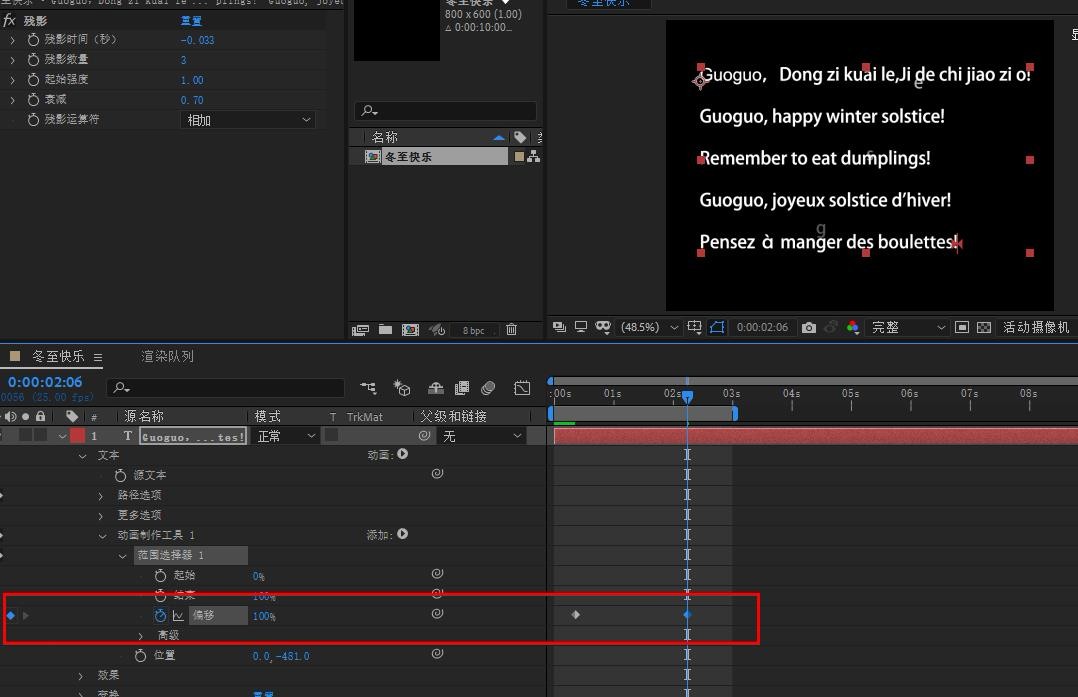Open the timeline panel menu icon

coord(98,357)
